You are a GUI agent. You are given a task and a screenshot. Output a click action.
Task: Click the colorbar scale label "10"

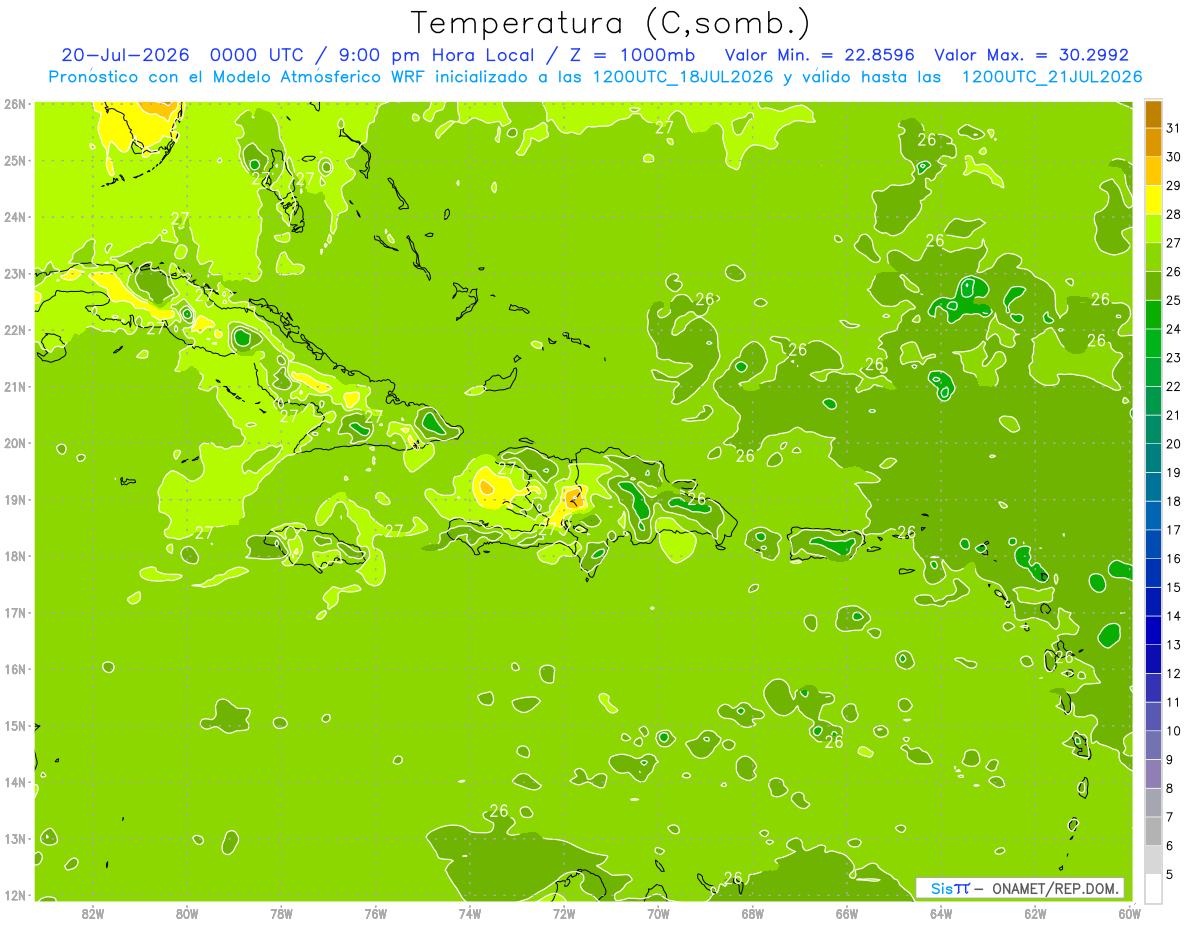(x=1173, y=731)
